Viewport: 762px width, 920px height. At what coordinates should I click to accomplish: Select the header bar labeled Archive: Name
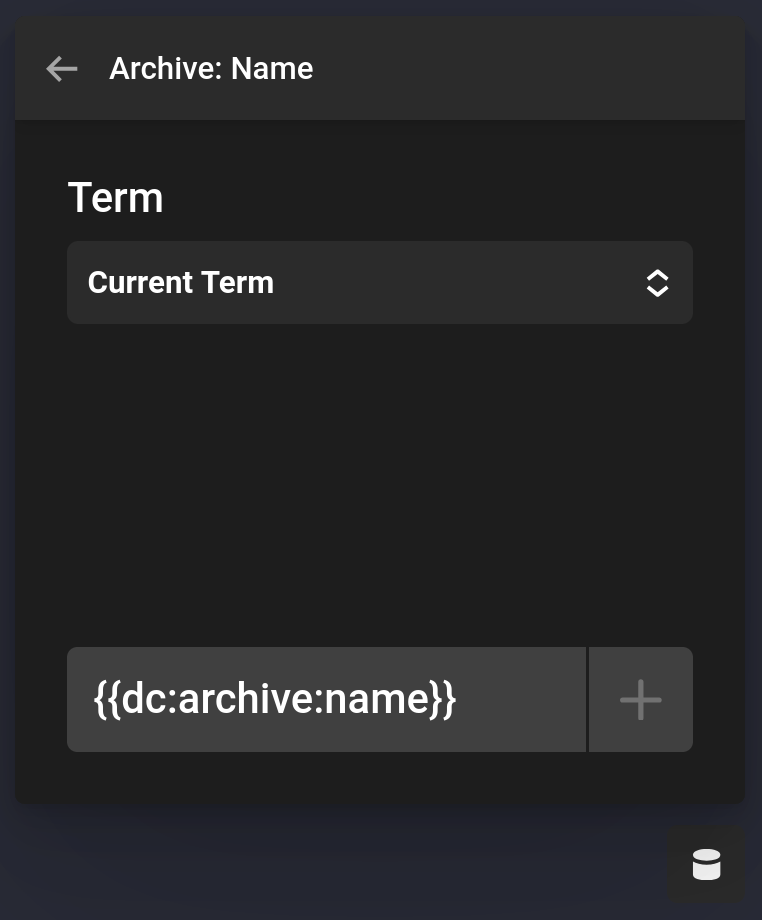tap(380, 68)
